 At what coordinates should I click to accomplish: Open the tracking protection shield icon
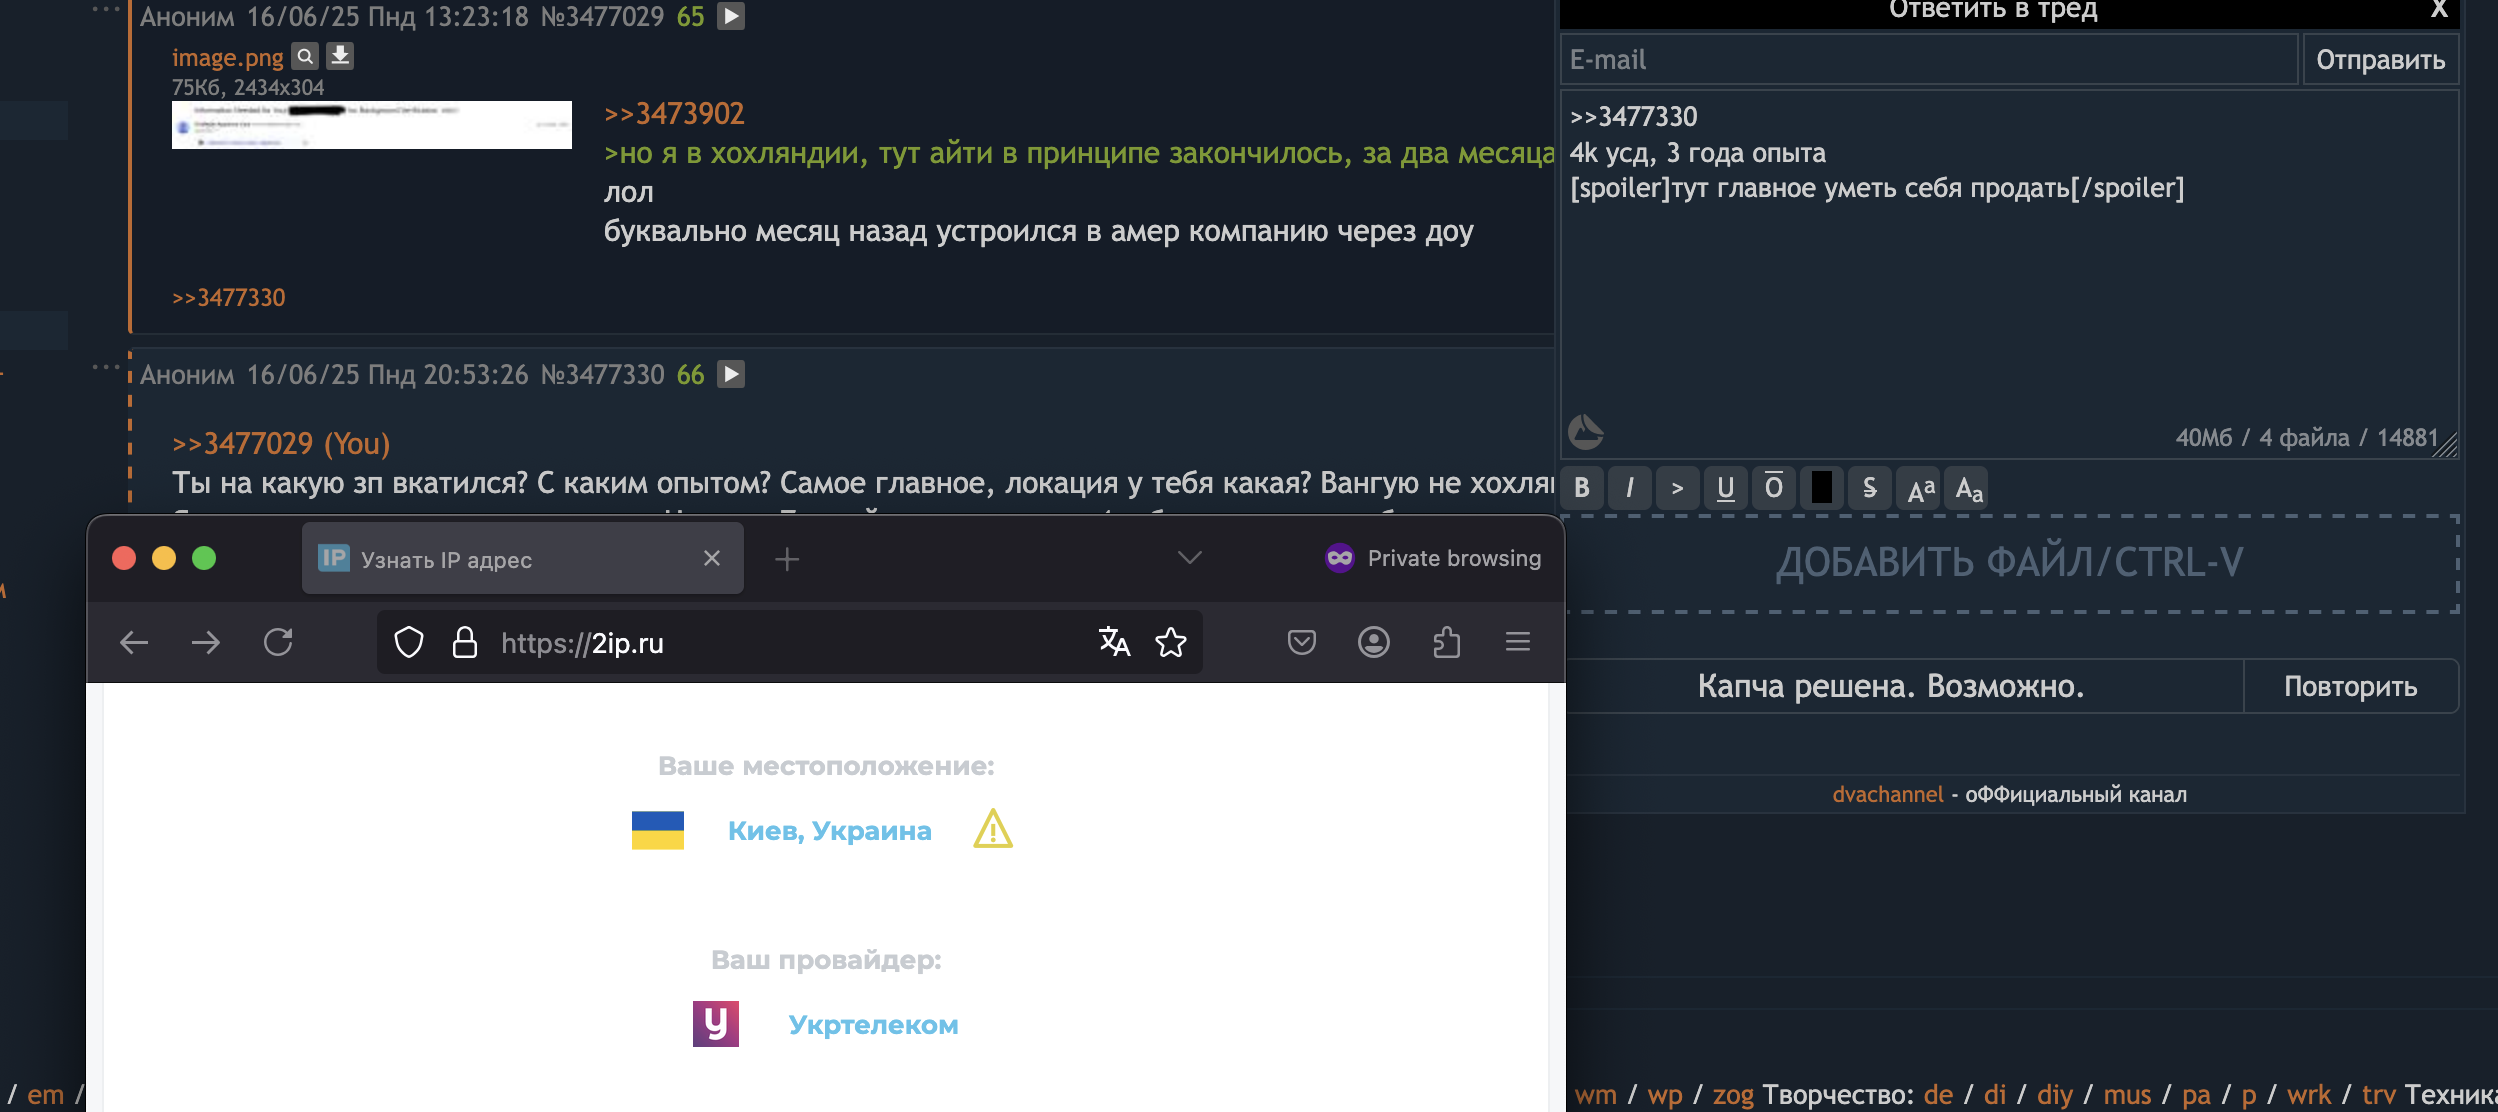tap(409, 642)
